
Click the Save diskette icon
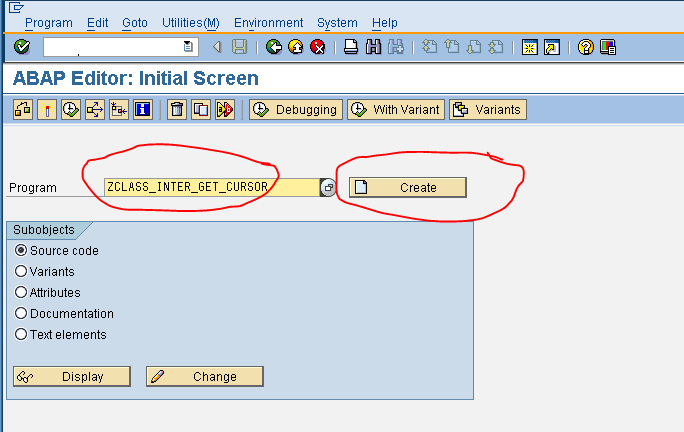click(239, 47)
